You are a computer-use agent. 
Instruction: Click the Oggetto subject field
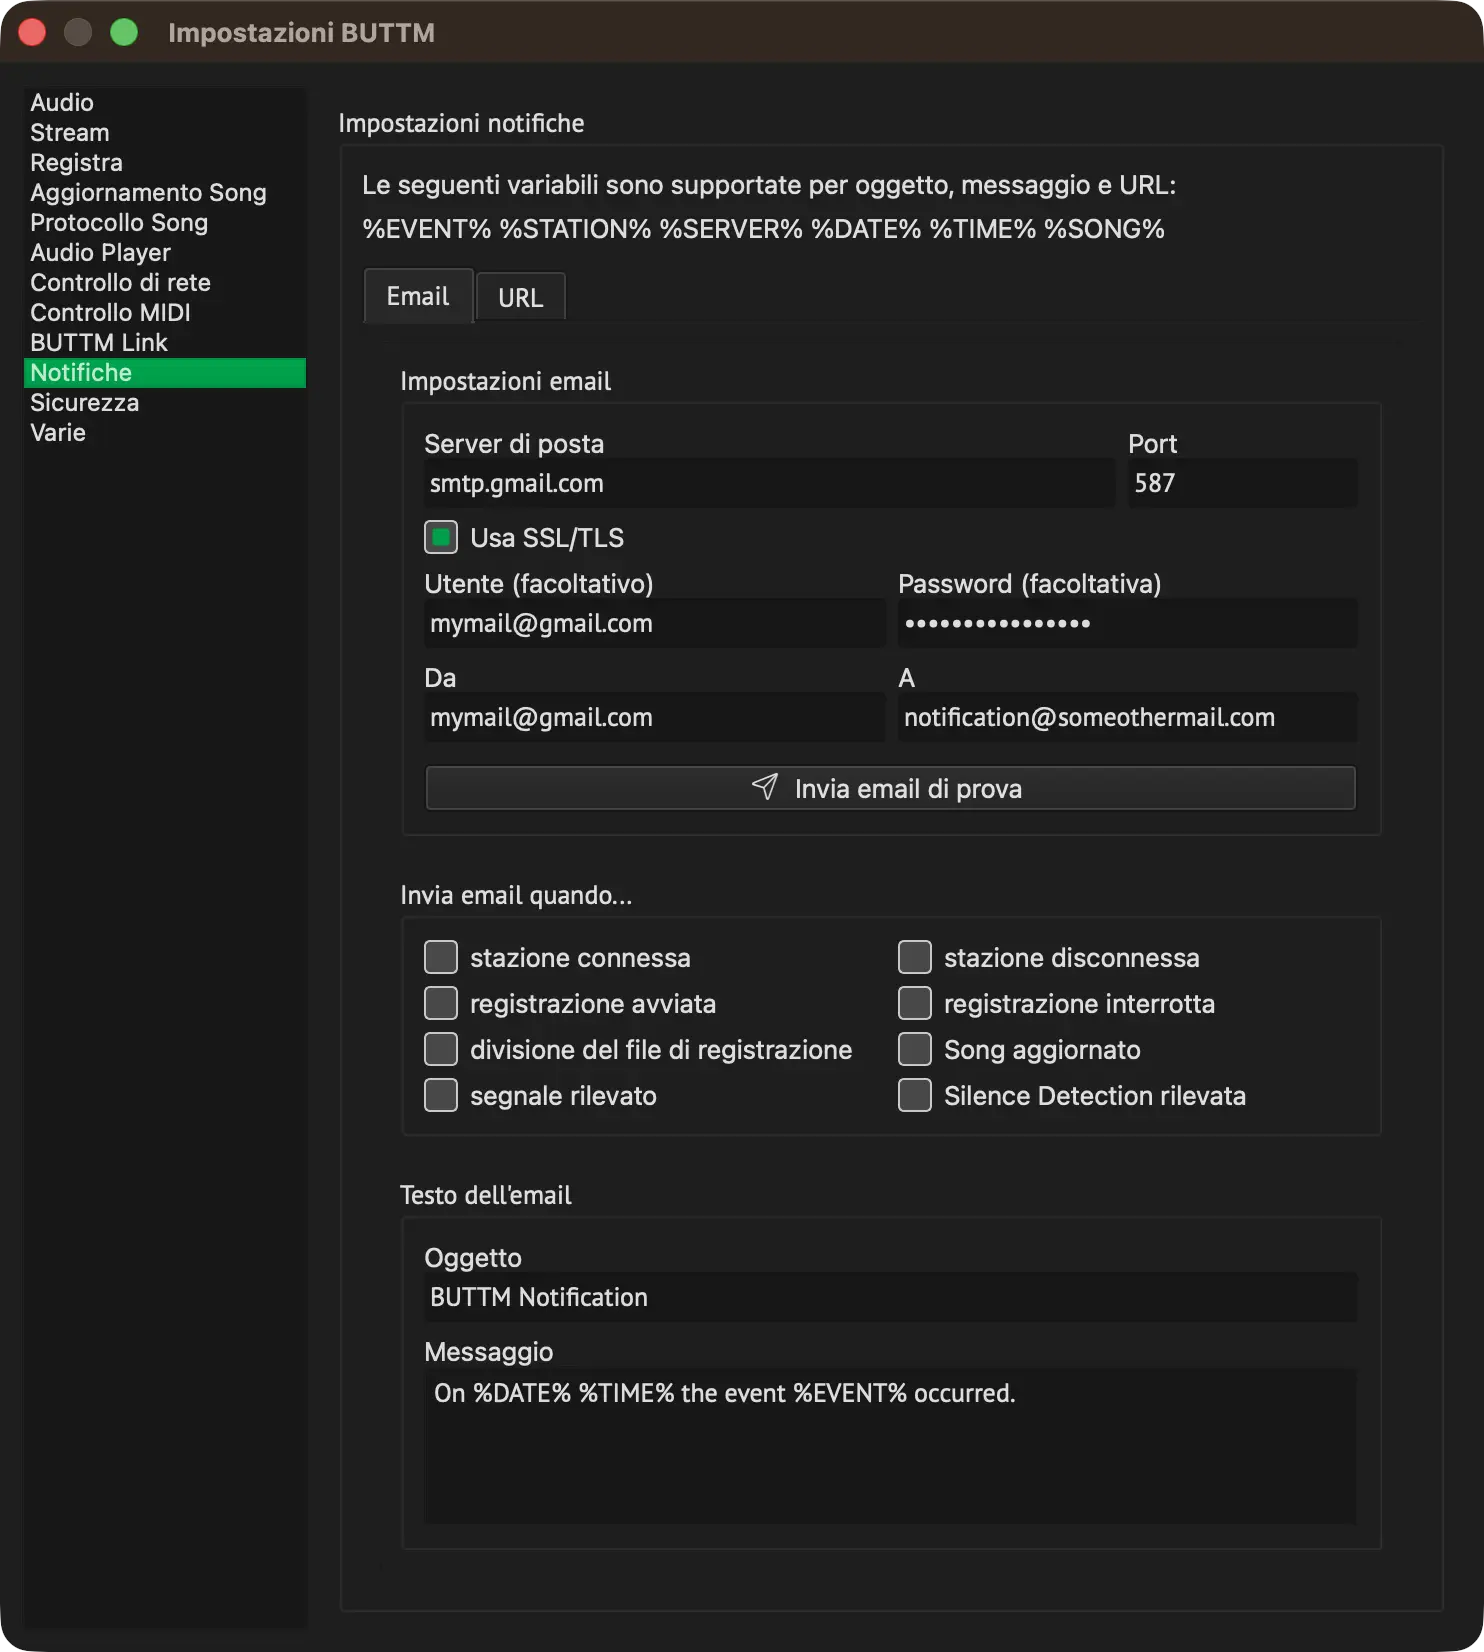(891, 1297)
